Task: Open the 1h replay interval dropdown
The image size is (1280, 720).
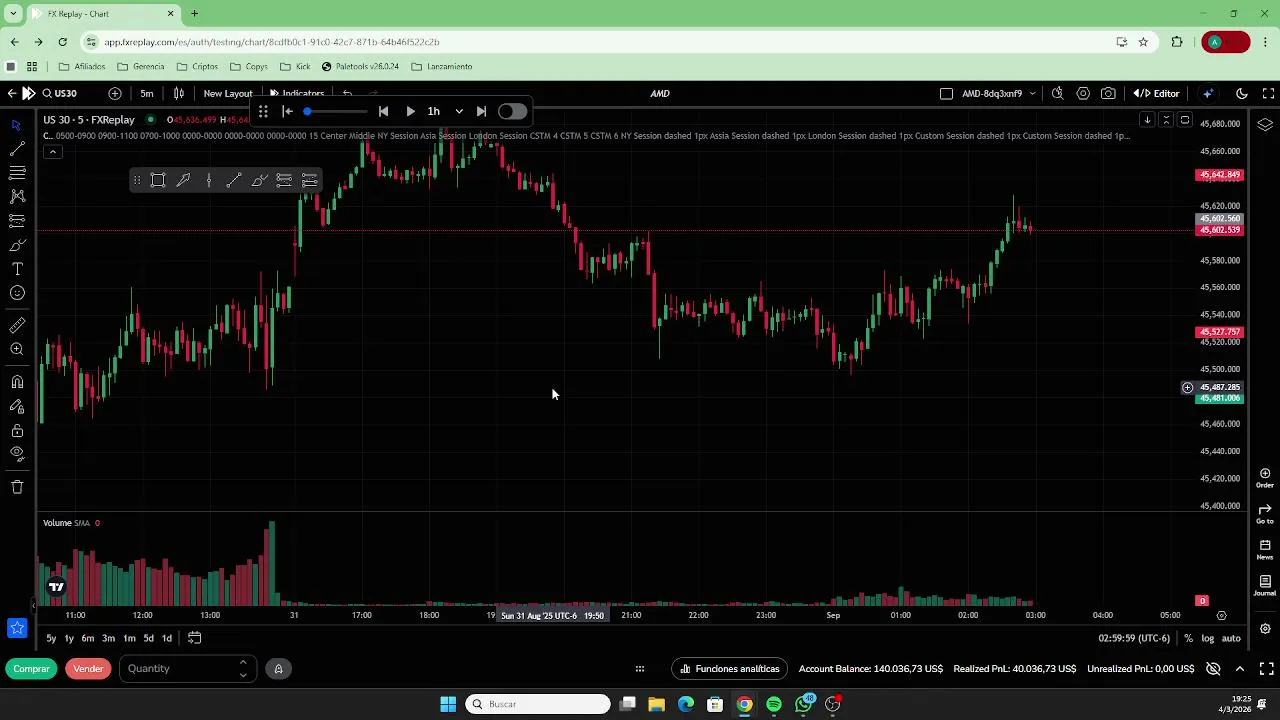Action: point(445,111)
